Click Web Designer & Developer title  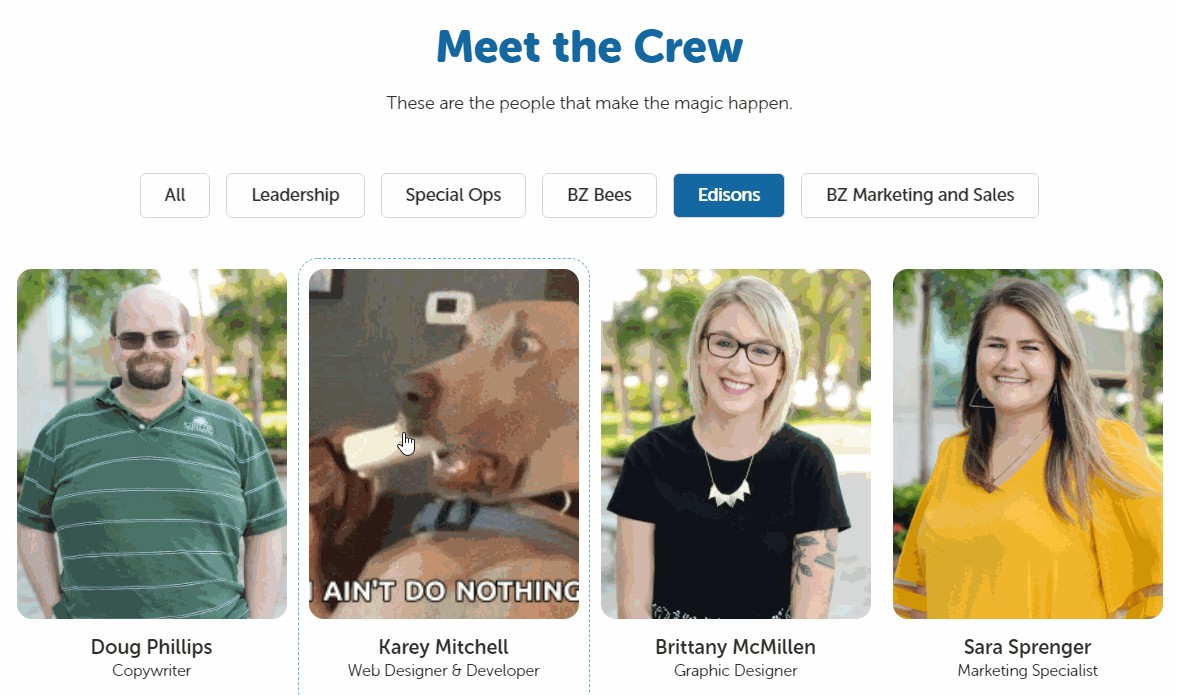click(x=444, y=670)
